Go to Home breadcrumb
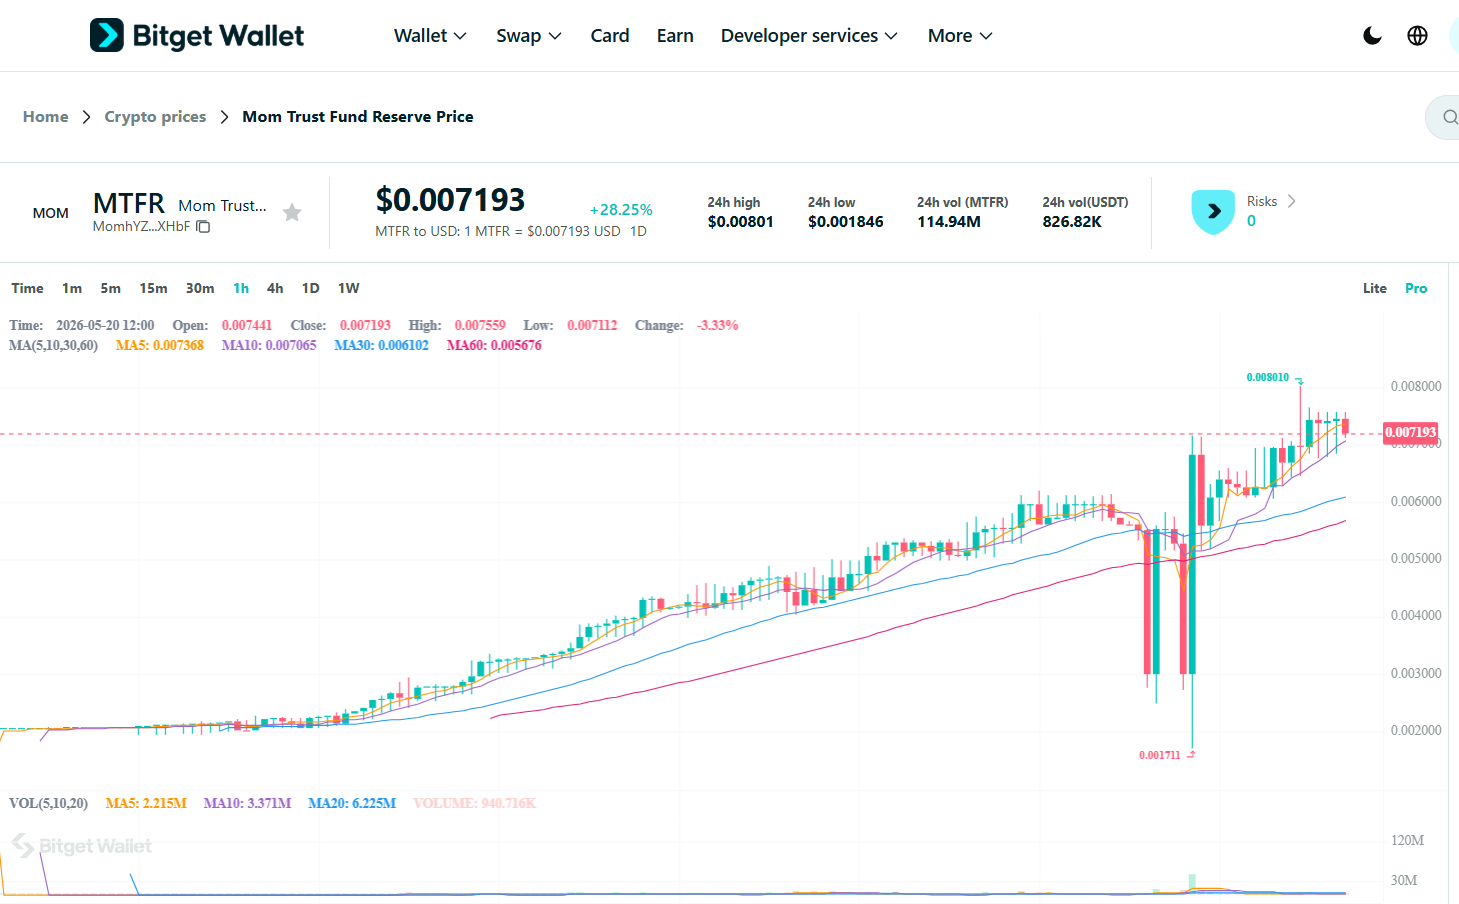 point(46,117)
